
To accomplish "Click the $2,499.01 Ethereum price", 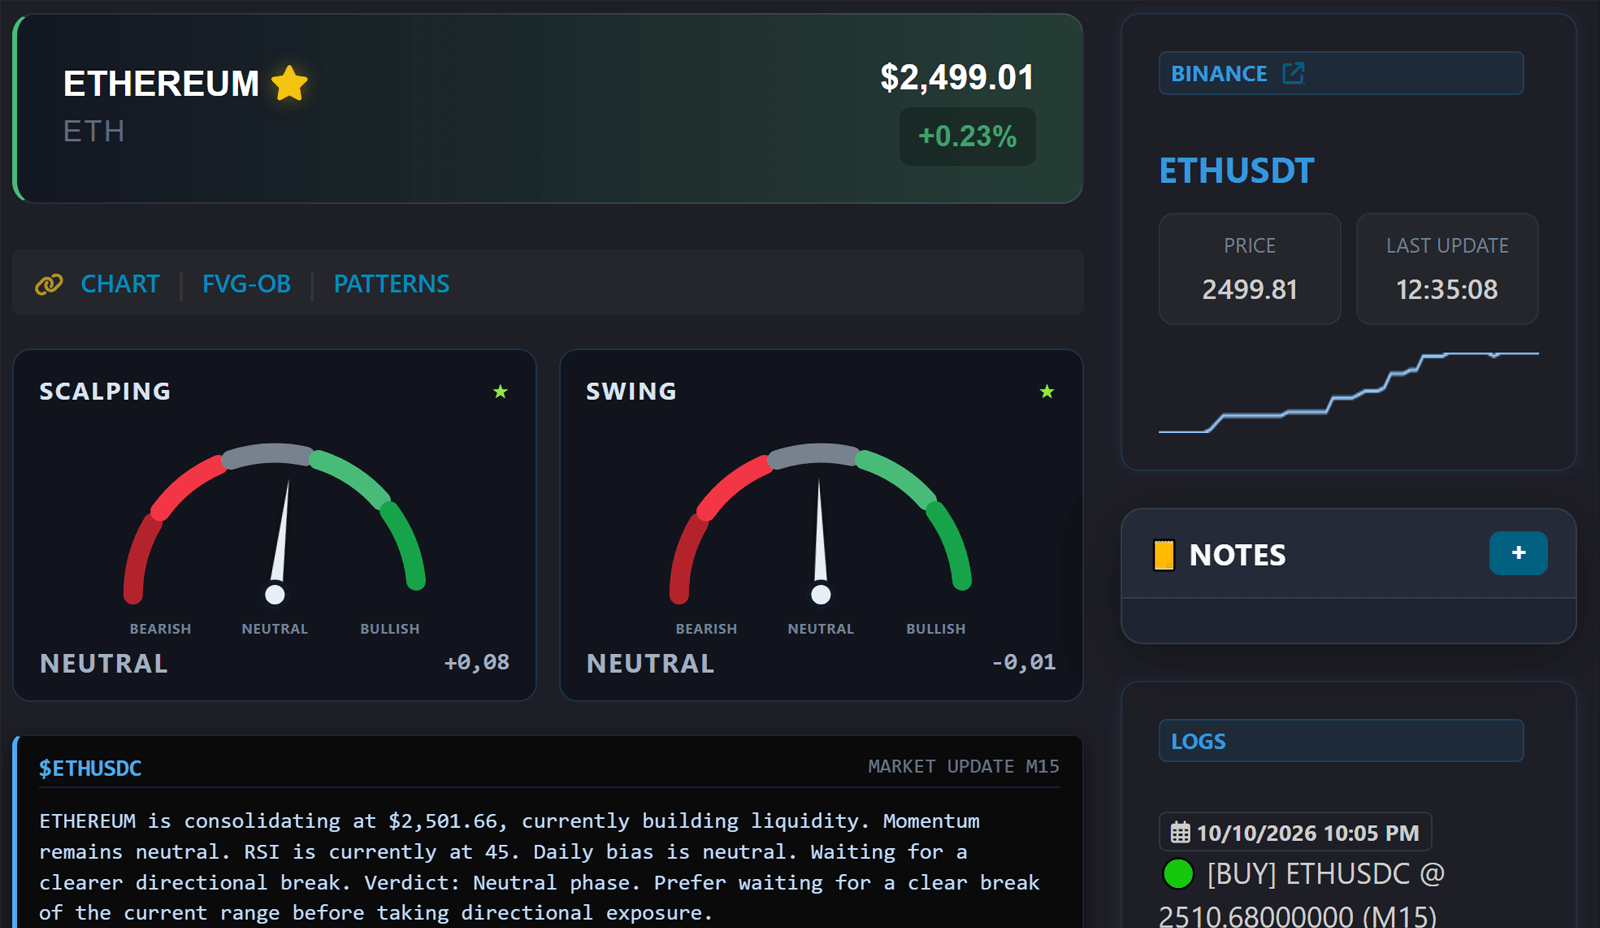I will tap(957, 77).
